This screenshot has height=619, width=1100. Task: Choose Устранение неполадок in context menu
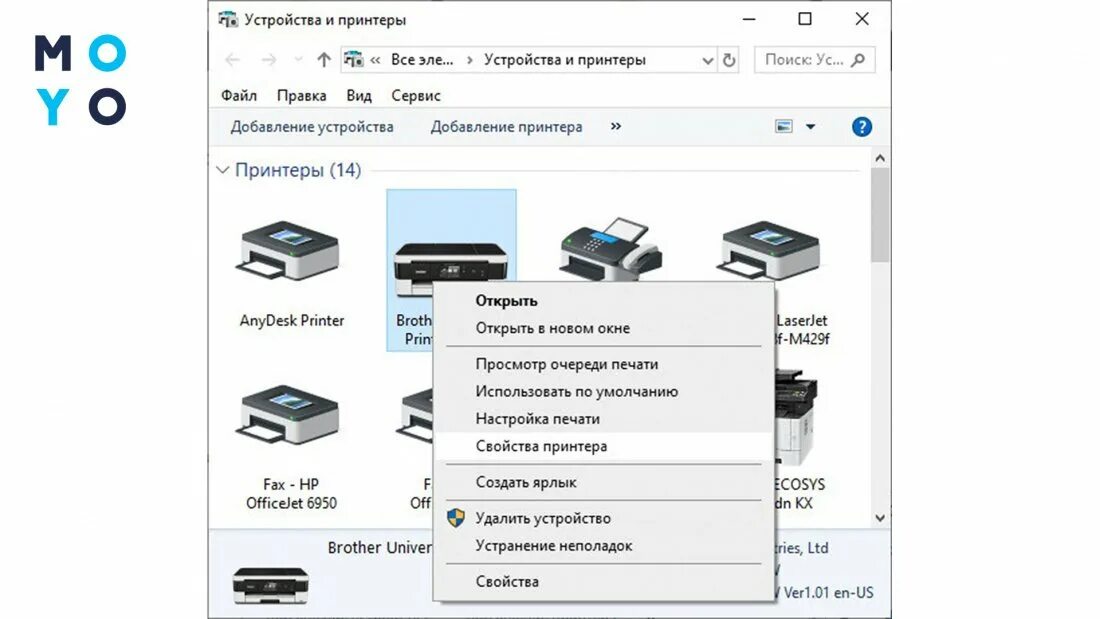pyautogui.click(x=603, y=546)
